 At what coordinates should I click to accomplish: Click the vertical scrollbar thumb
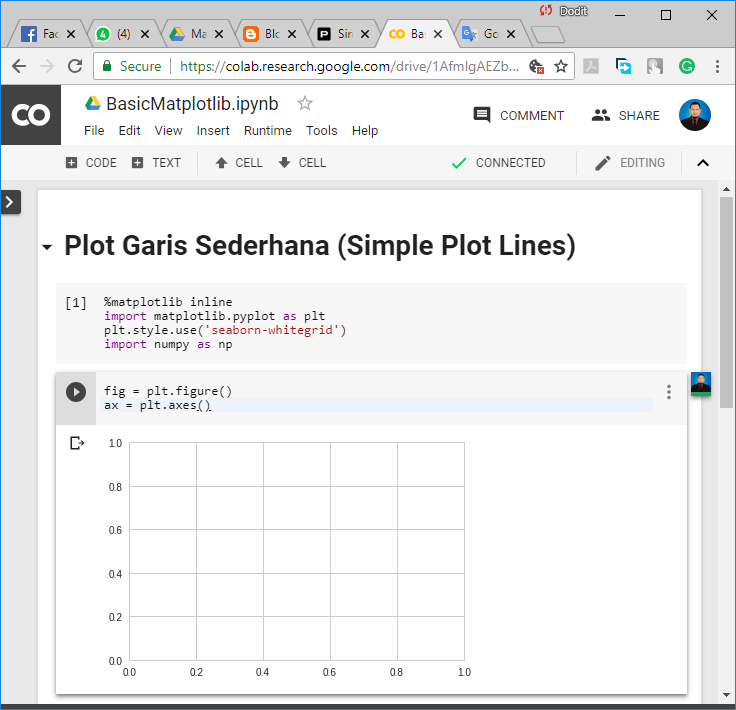coord(727,303)
